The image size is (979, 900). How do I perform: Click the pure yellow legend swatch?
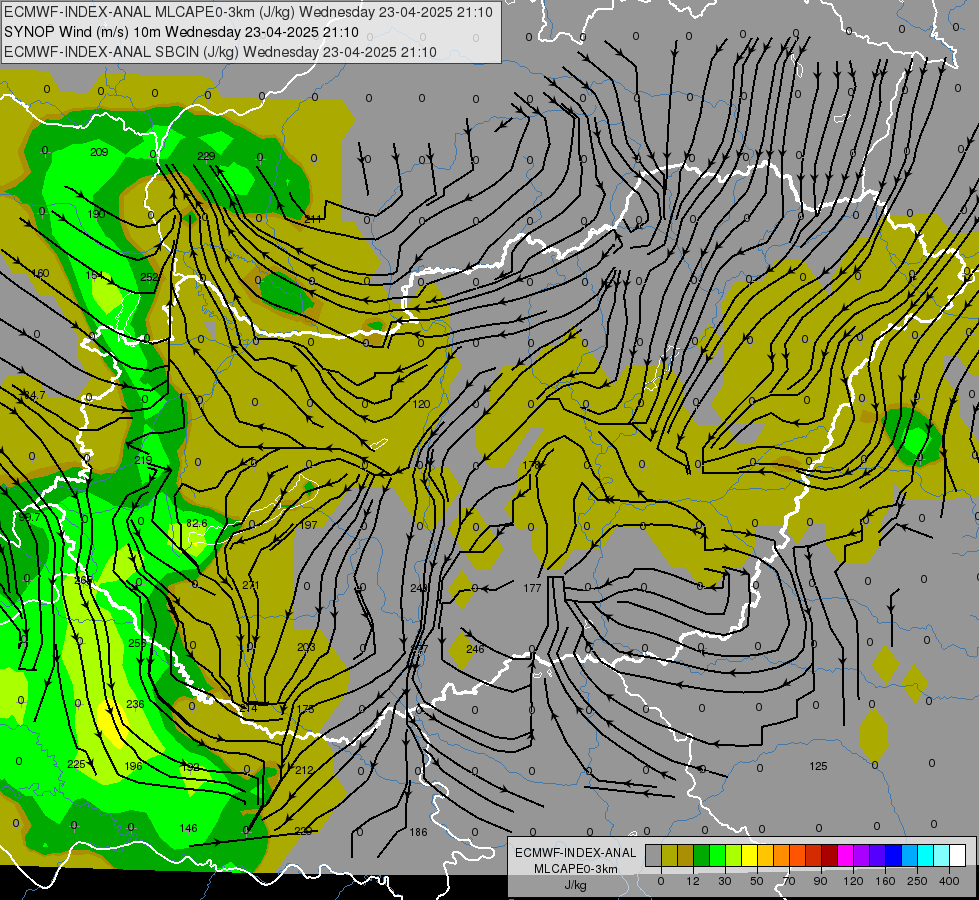click(750, 855)
